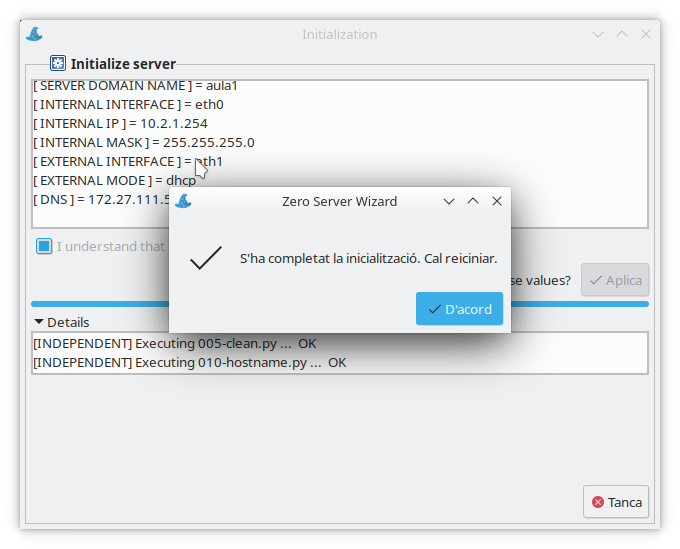Select the SERVER DOMAIN NAME line
The height and width of the screenshot is (549, 680).
point(136,86)
